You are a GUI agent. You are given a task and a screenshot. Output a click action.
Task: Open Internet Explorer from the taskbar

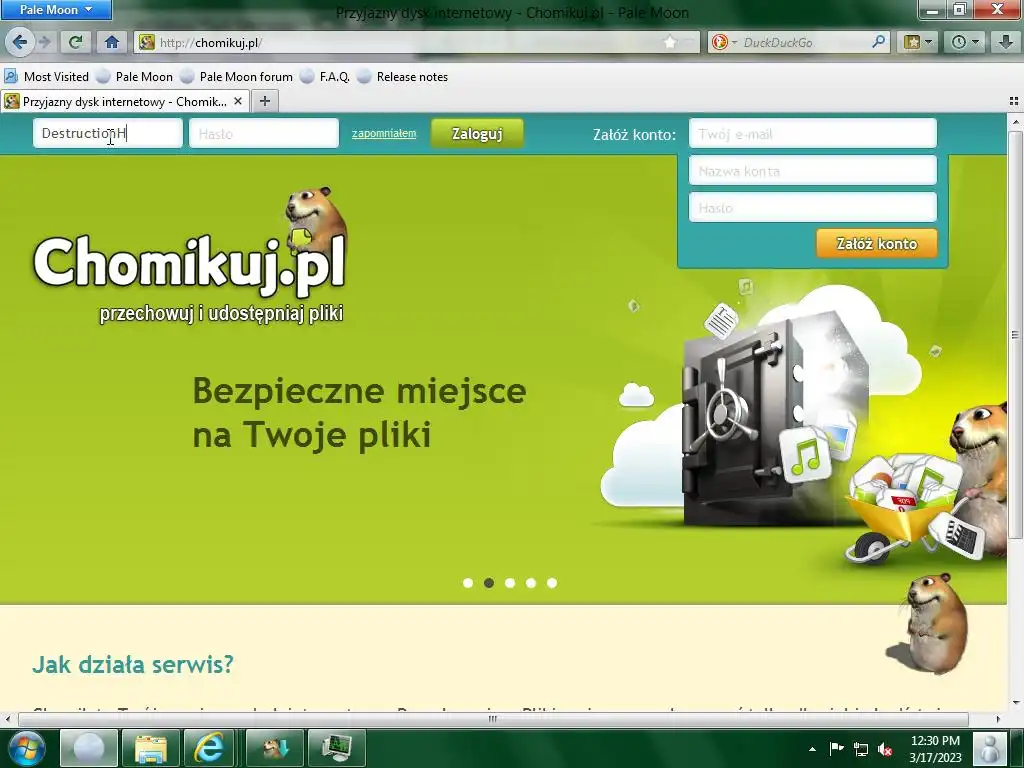click(209, 748)
